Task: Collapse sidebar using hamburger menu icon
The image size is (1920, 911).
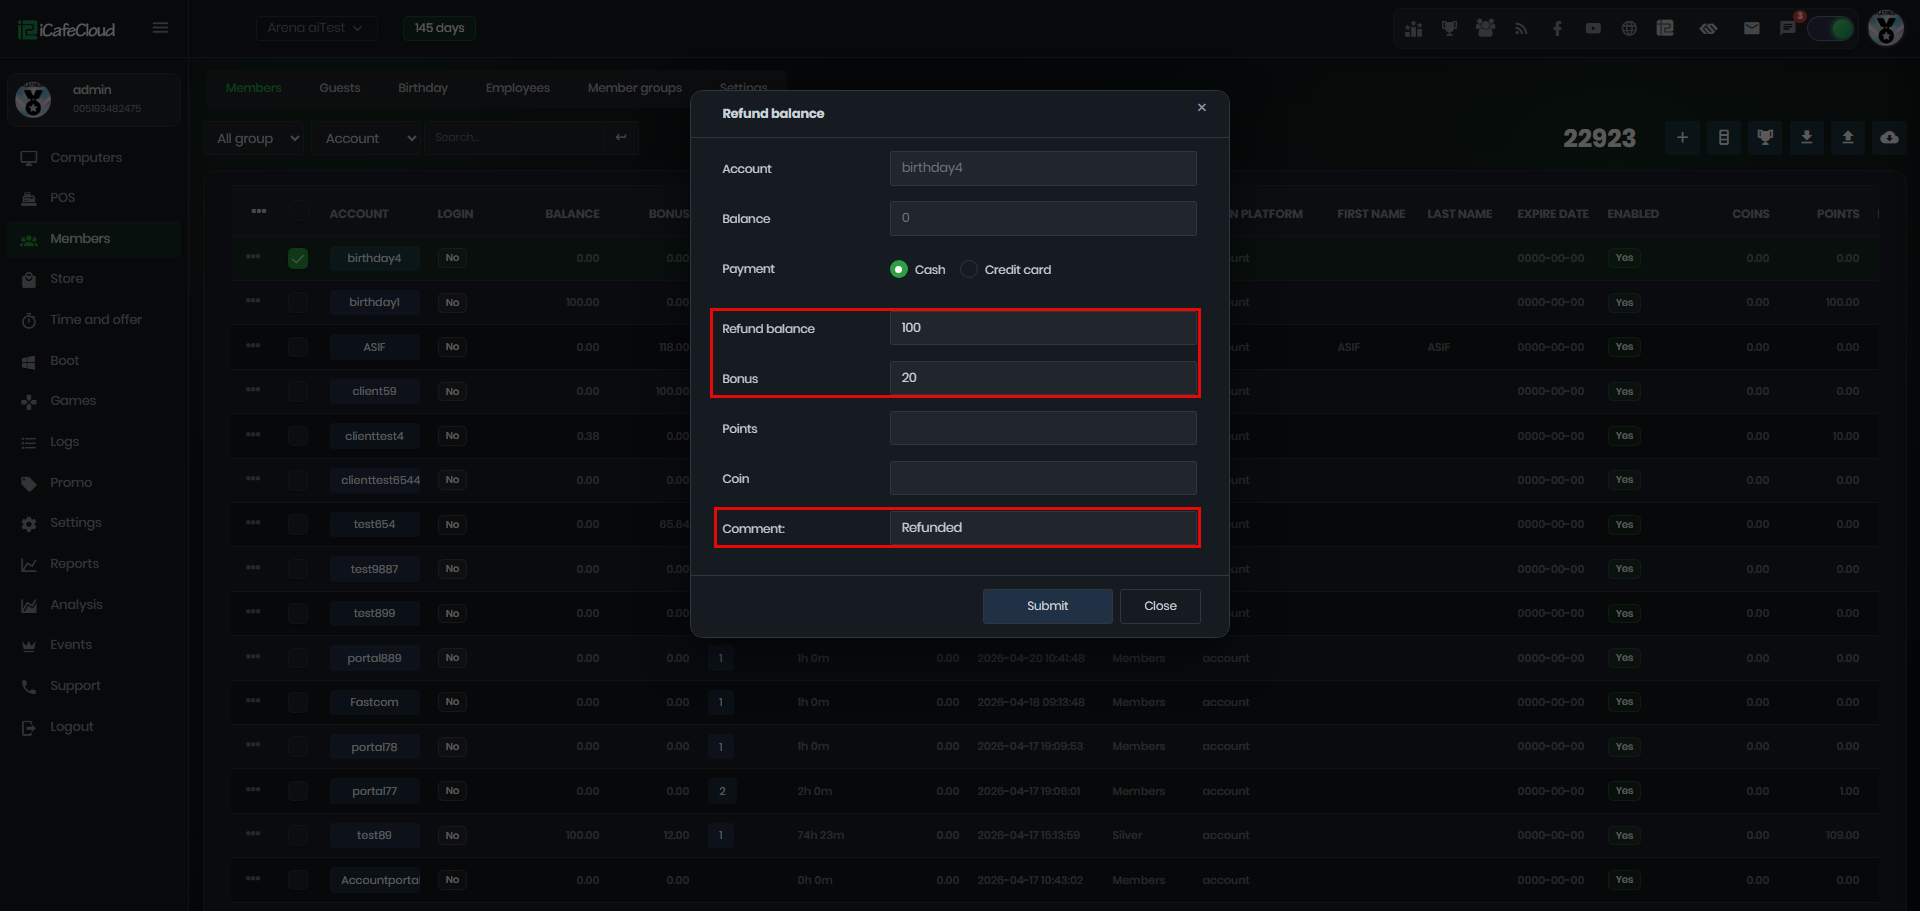Action: coord(160,28)
